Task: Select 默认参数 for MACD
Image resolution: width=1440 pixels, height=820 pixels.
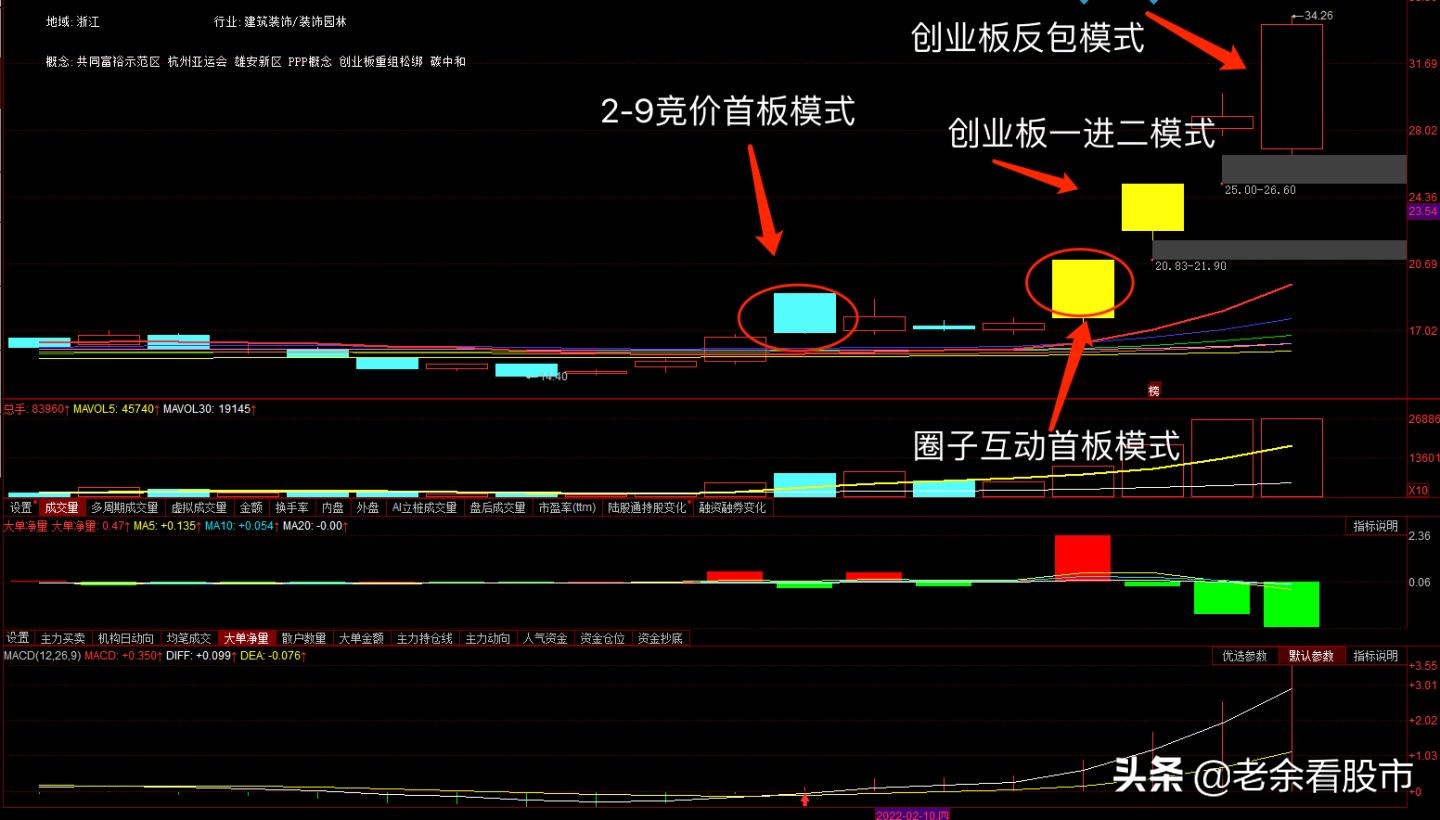Action: (1311, 656)
